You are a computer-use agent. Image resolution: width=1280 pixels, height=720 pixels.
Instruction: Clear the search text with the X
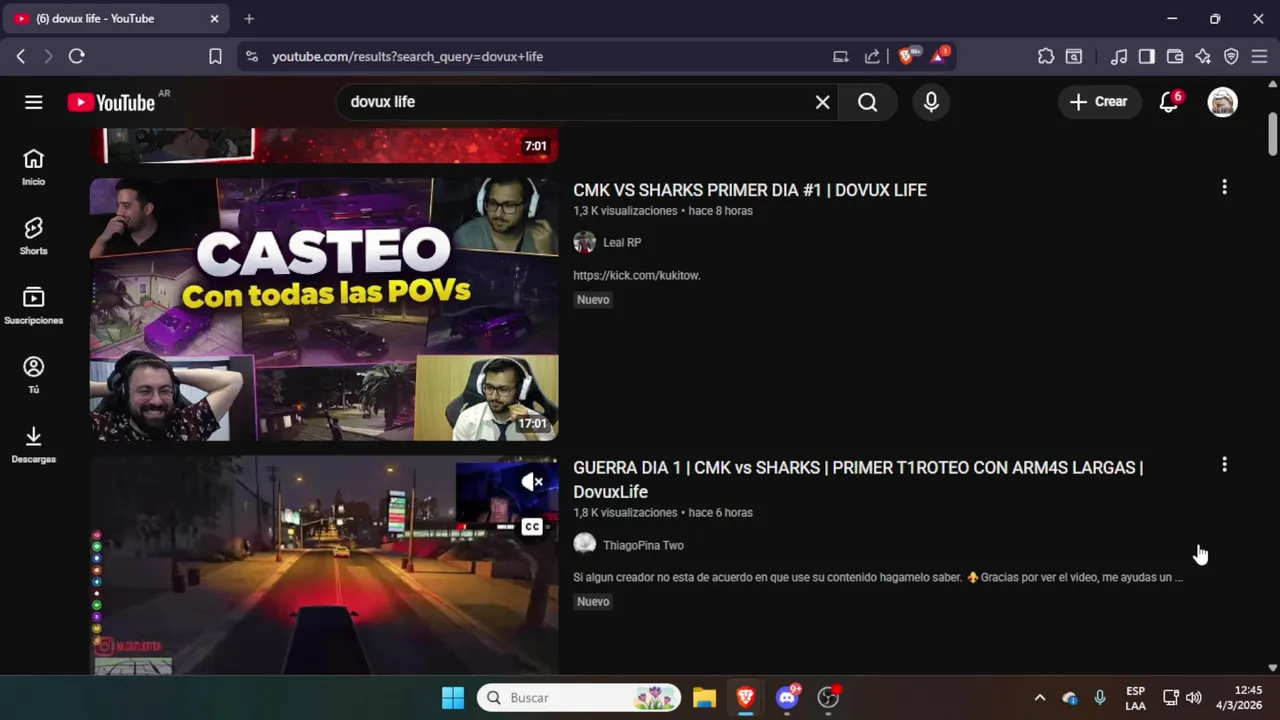tap(822, 102)
